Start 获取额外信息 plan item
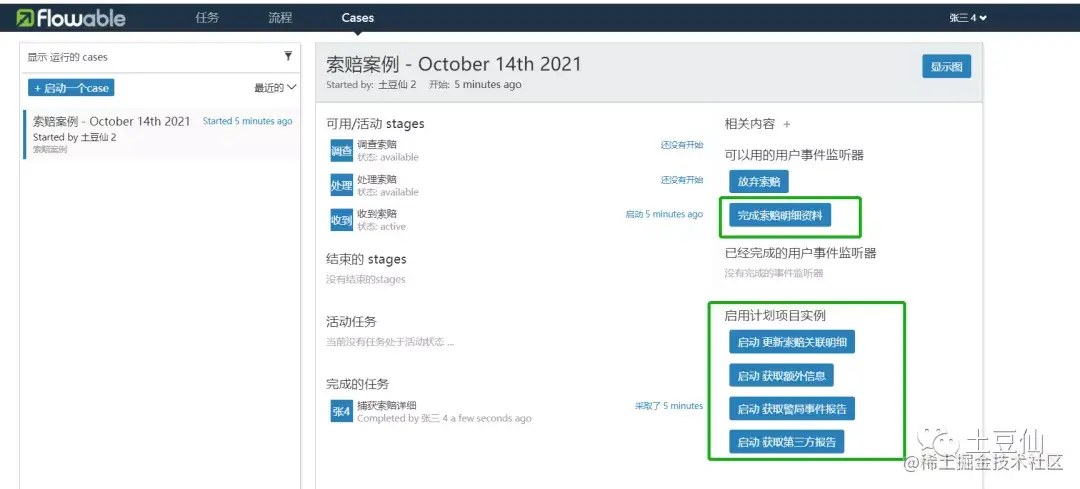The height and width of the screenshot is (489, 1080). click(x=782, y=376)
